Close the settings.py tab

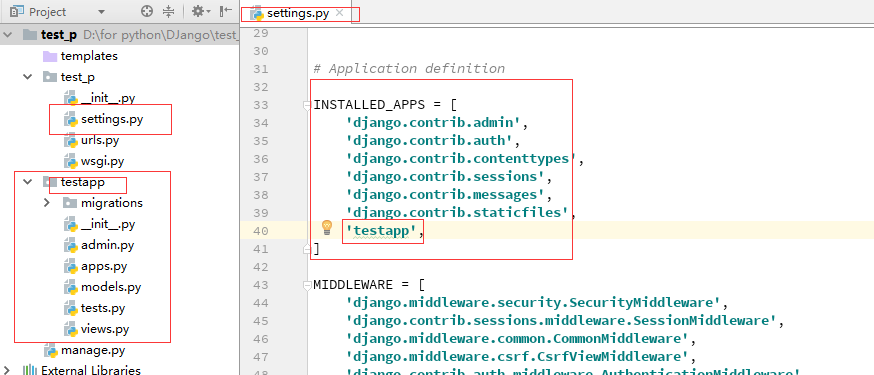339,13
